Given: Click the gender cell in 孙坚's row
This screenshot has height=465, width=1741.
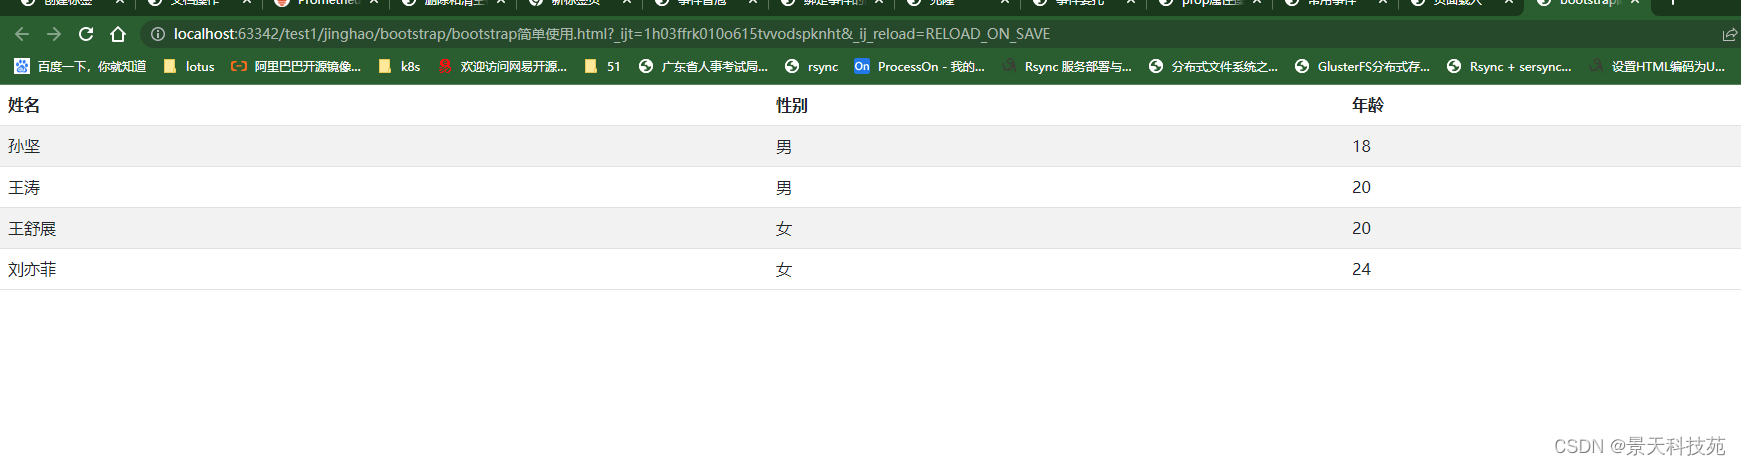Looking at the screenshot, I should pos(784,146).
